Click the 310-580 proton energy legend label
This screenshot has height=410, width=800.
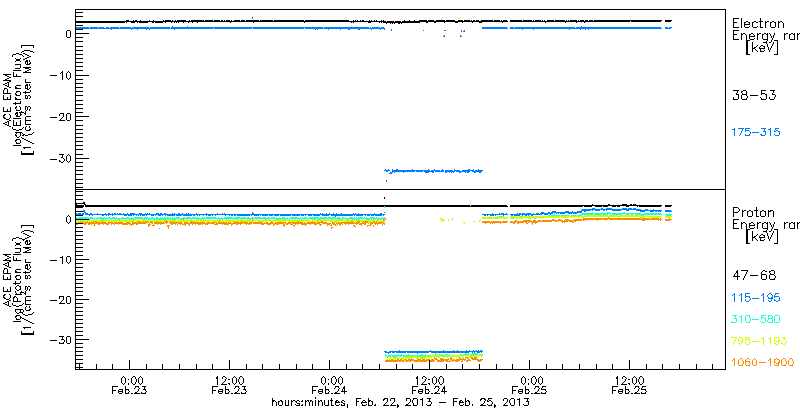756,319
